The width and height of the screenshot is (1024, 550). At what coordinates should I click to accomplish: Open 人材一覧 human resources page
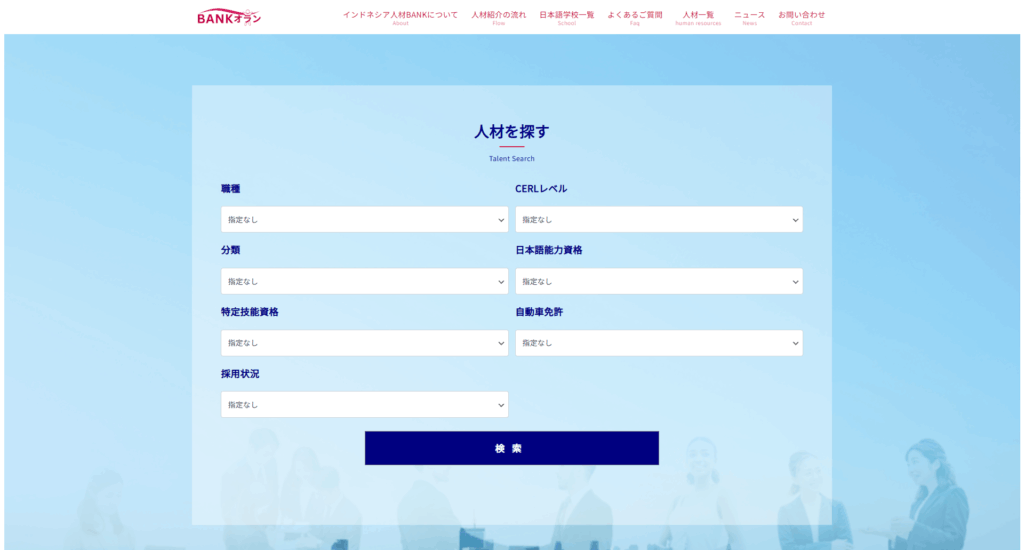698,16
